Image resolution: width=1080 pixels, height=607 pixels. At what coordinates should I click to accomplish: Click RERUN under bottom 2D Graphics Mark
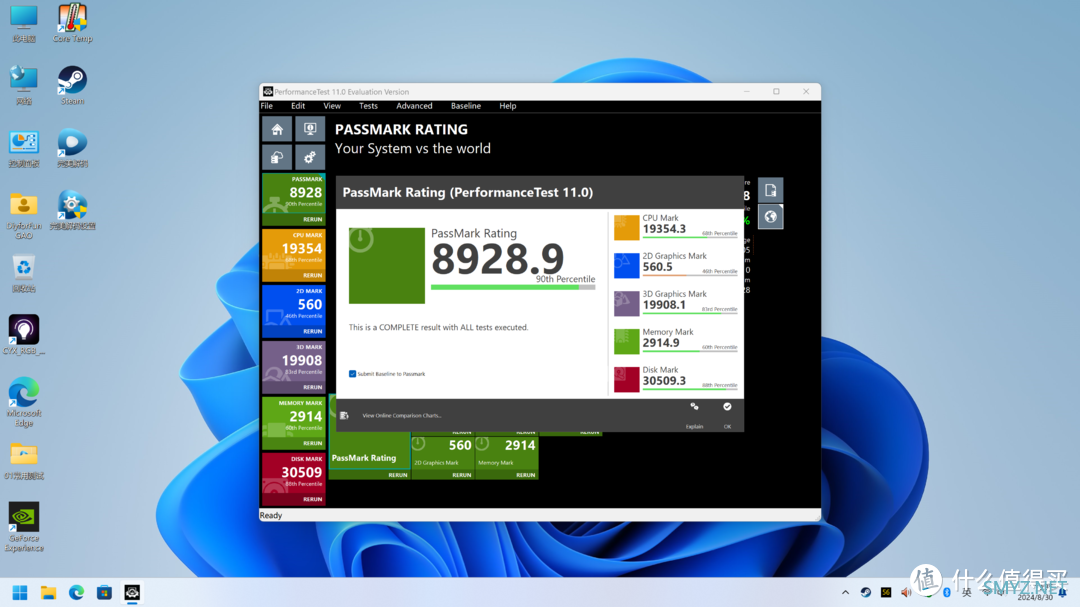point(461,475)
